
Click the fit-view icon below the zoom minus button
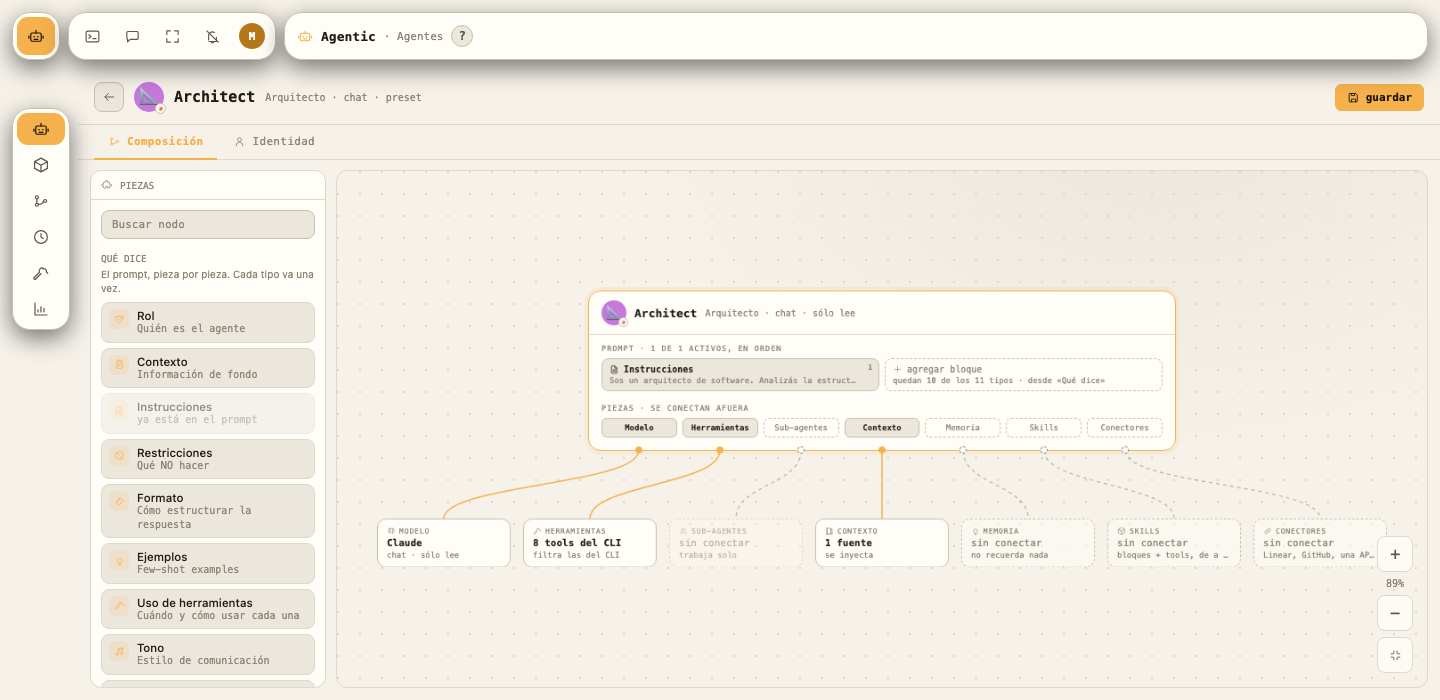point(1395,655)
